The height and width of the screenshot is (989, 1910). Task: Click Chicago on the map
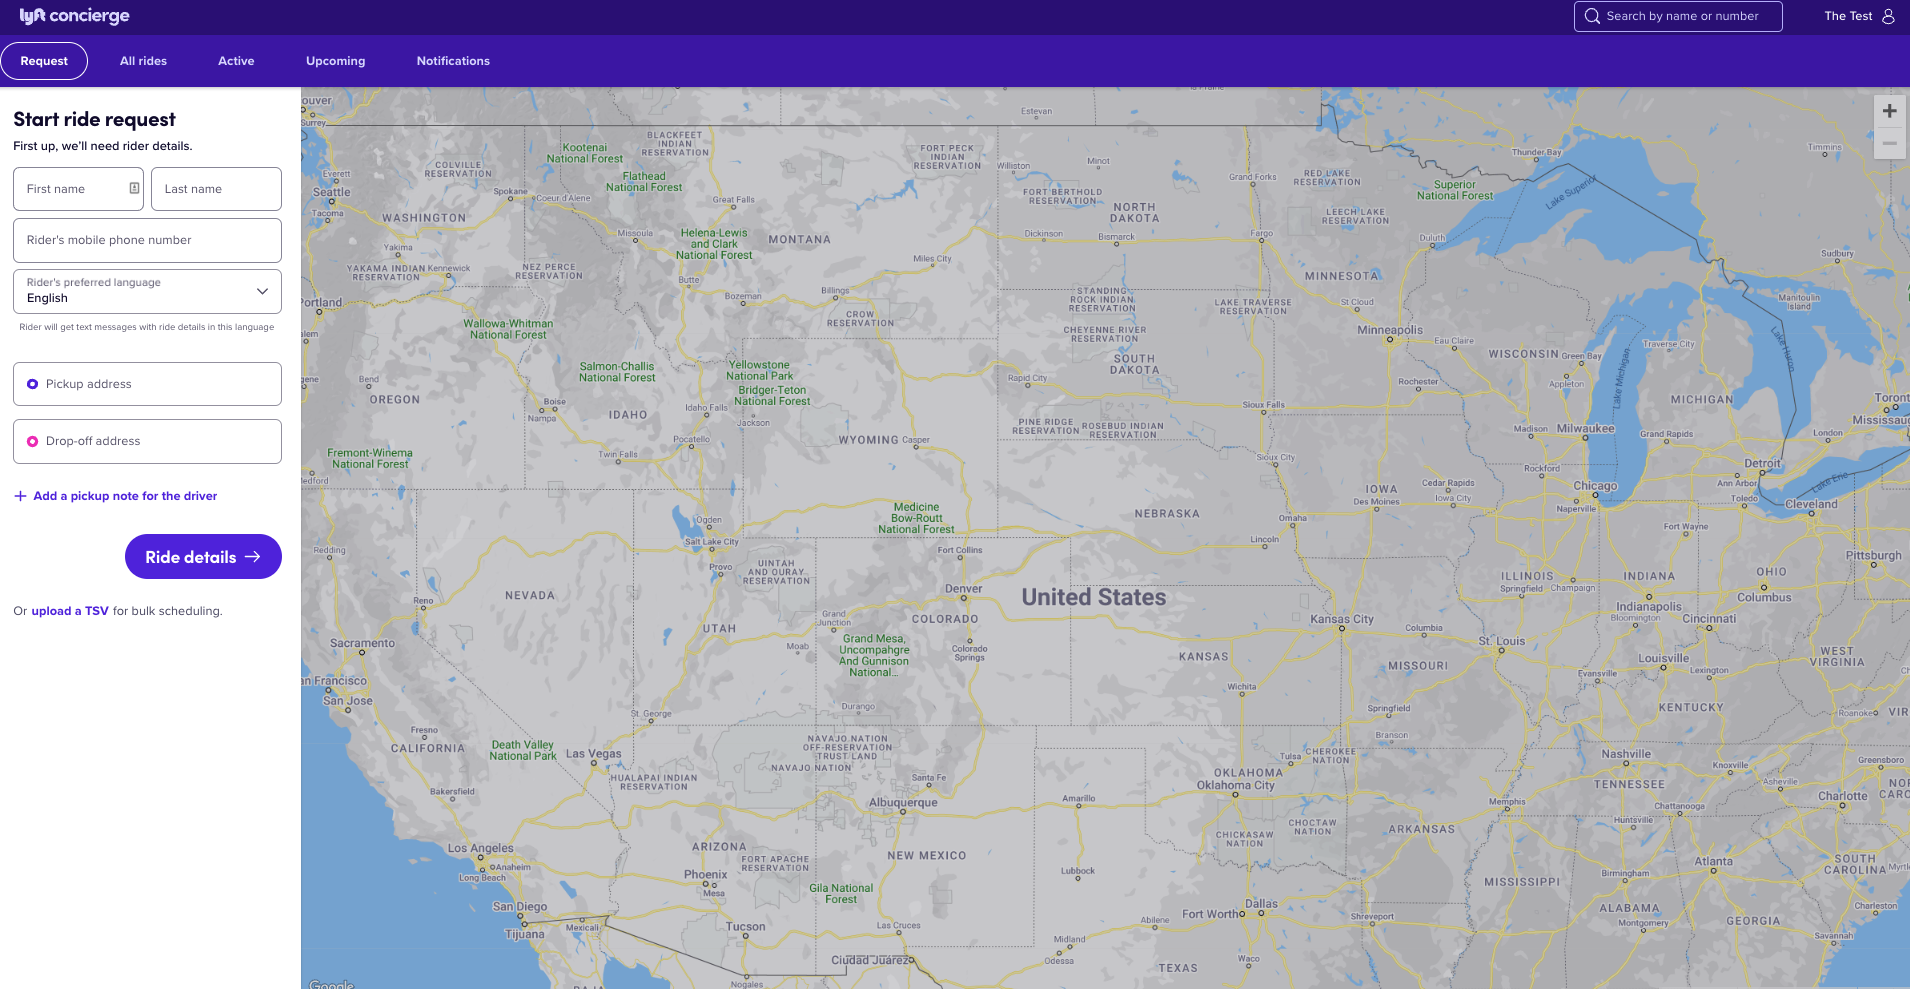(1595, 486)
